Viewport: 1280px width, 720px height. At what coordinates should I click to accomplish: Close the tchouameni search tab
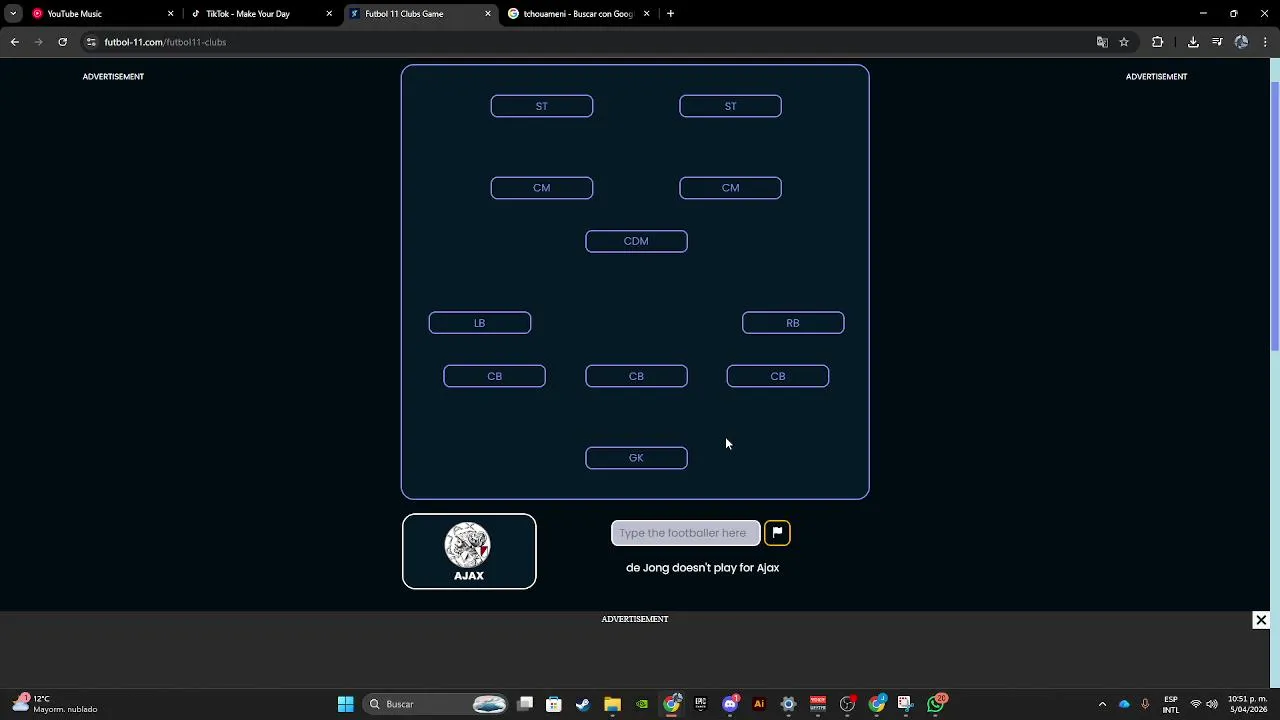click(x=646, y=14)
